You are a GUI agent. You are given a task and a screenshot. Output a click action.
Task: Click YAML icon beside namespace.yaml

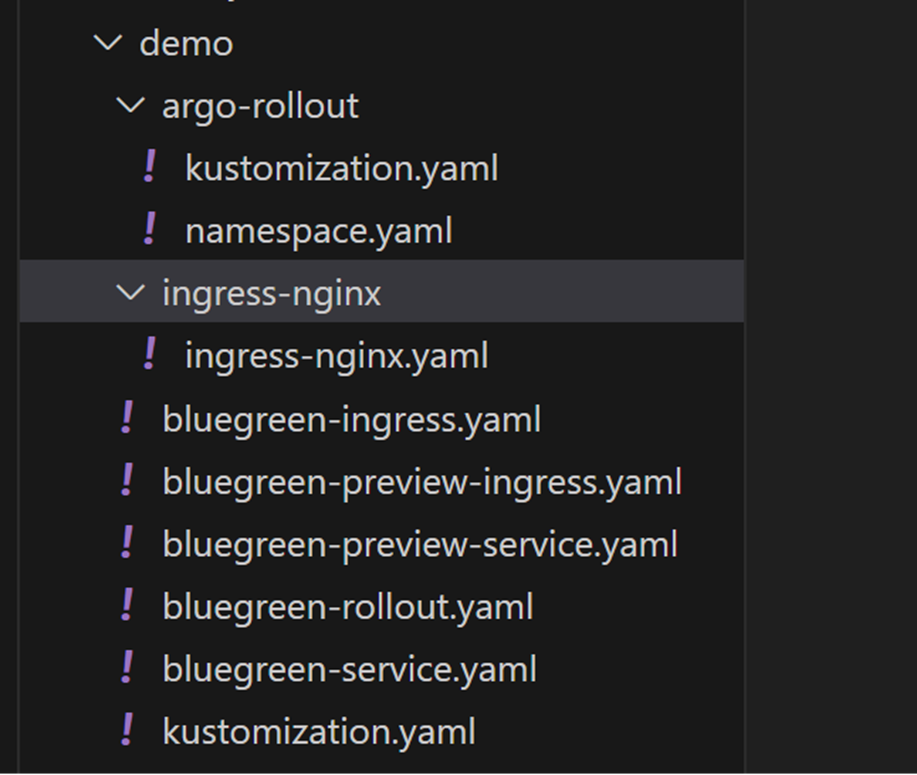pyautogui.click(x=150, y=230)
